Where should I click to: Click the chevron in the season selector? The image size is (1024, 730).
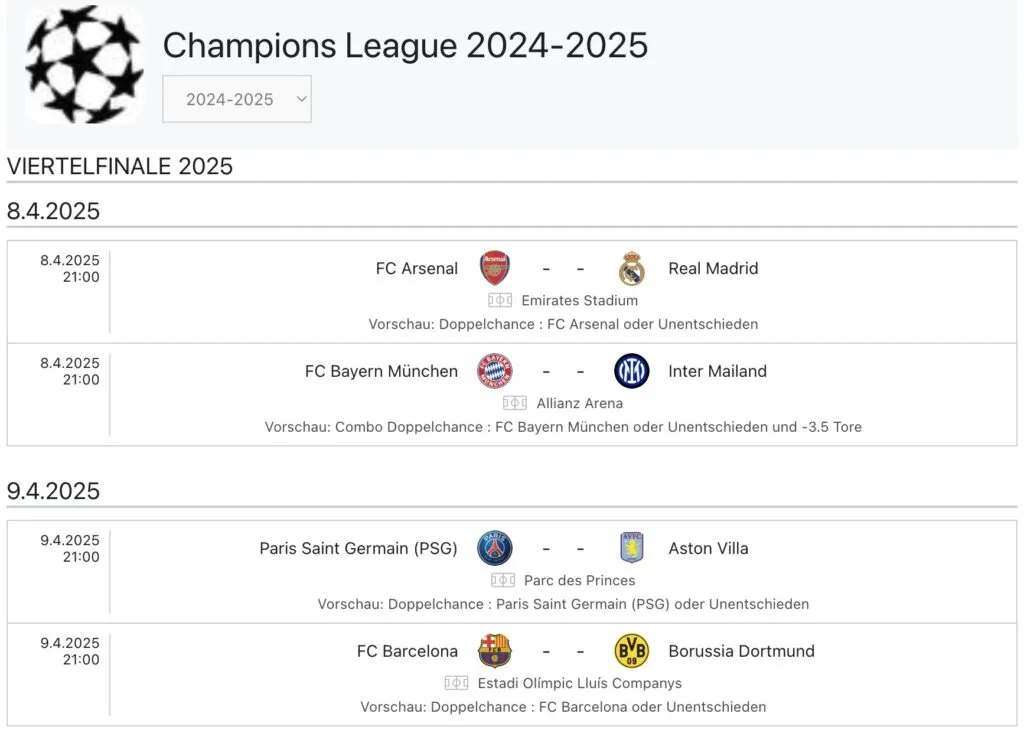(300, 98)
